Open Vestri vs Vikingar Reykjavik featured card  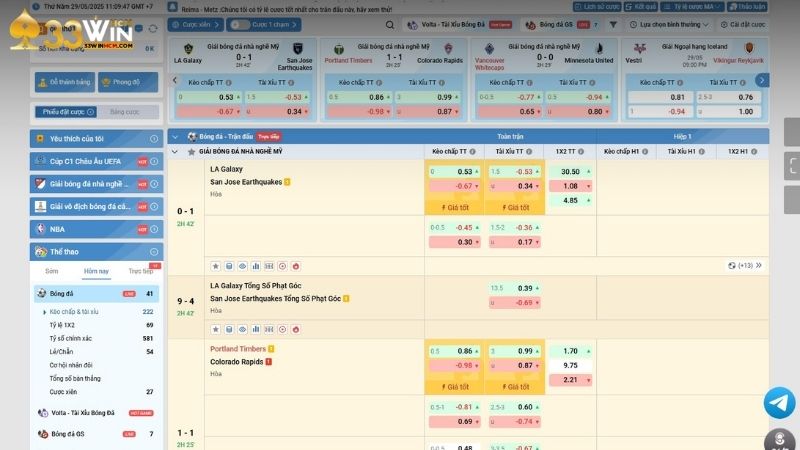(694, 80)
